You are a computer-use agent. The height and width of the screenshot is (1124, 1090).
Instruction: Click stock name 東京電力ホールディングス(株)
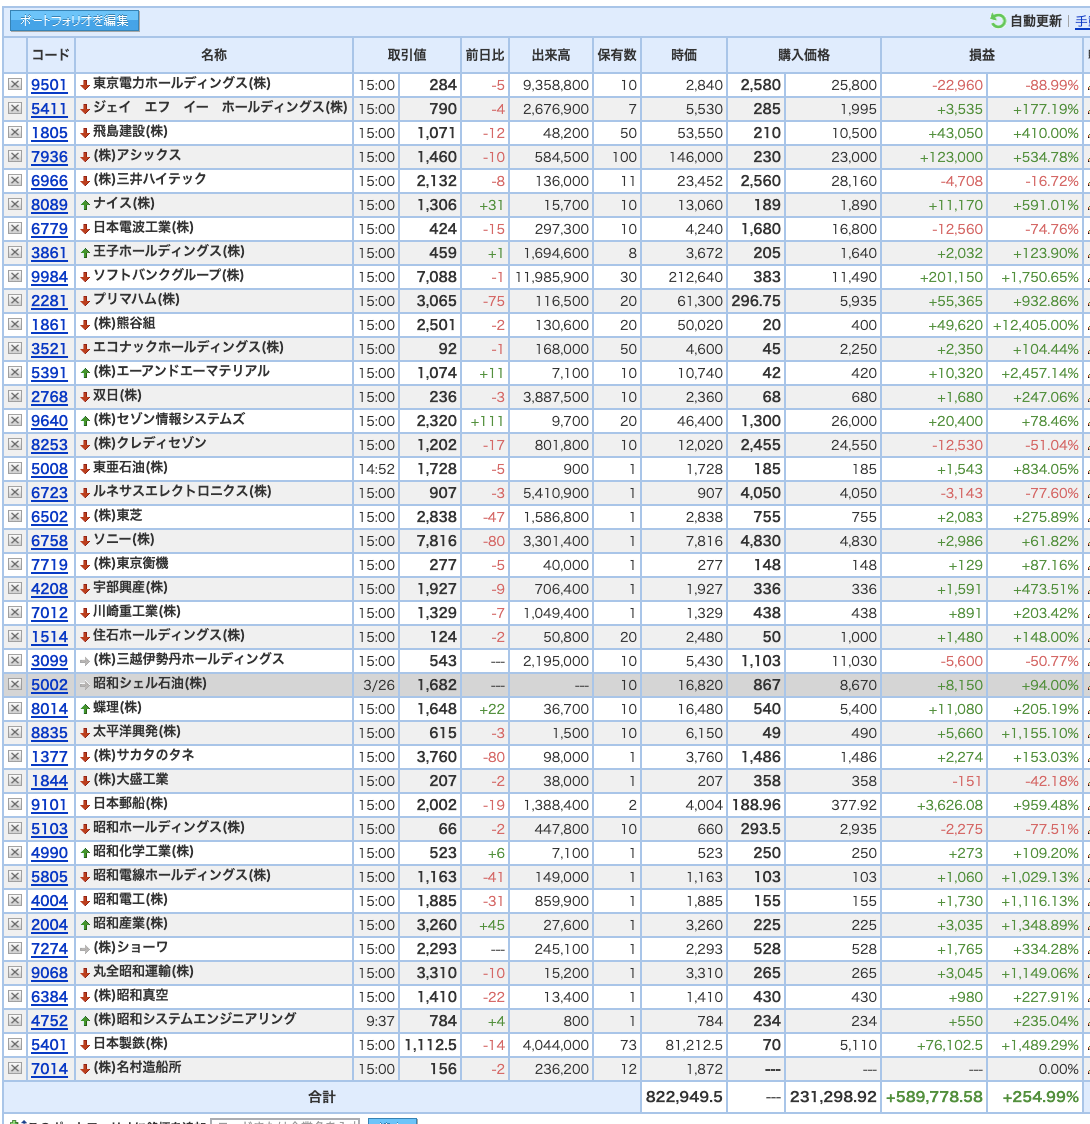(181, 83)
